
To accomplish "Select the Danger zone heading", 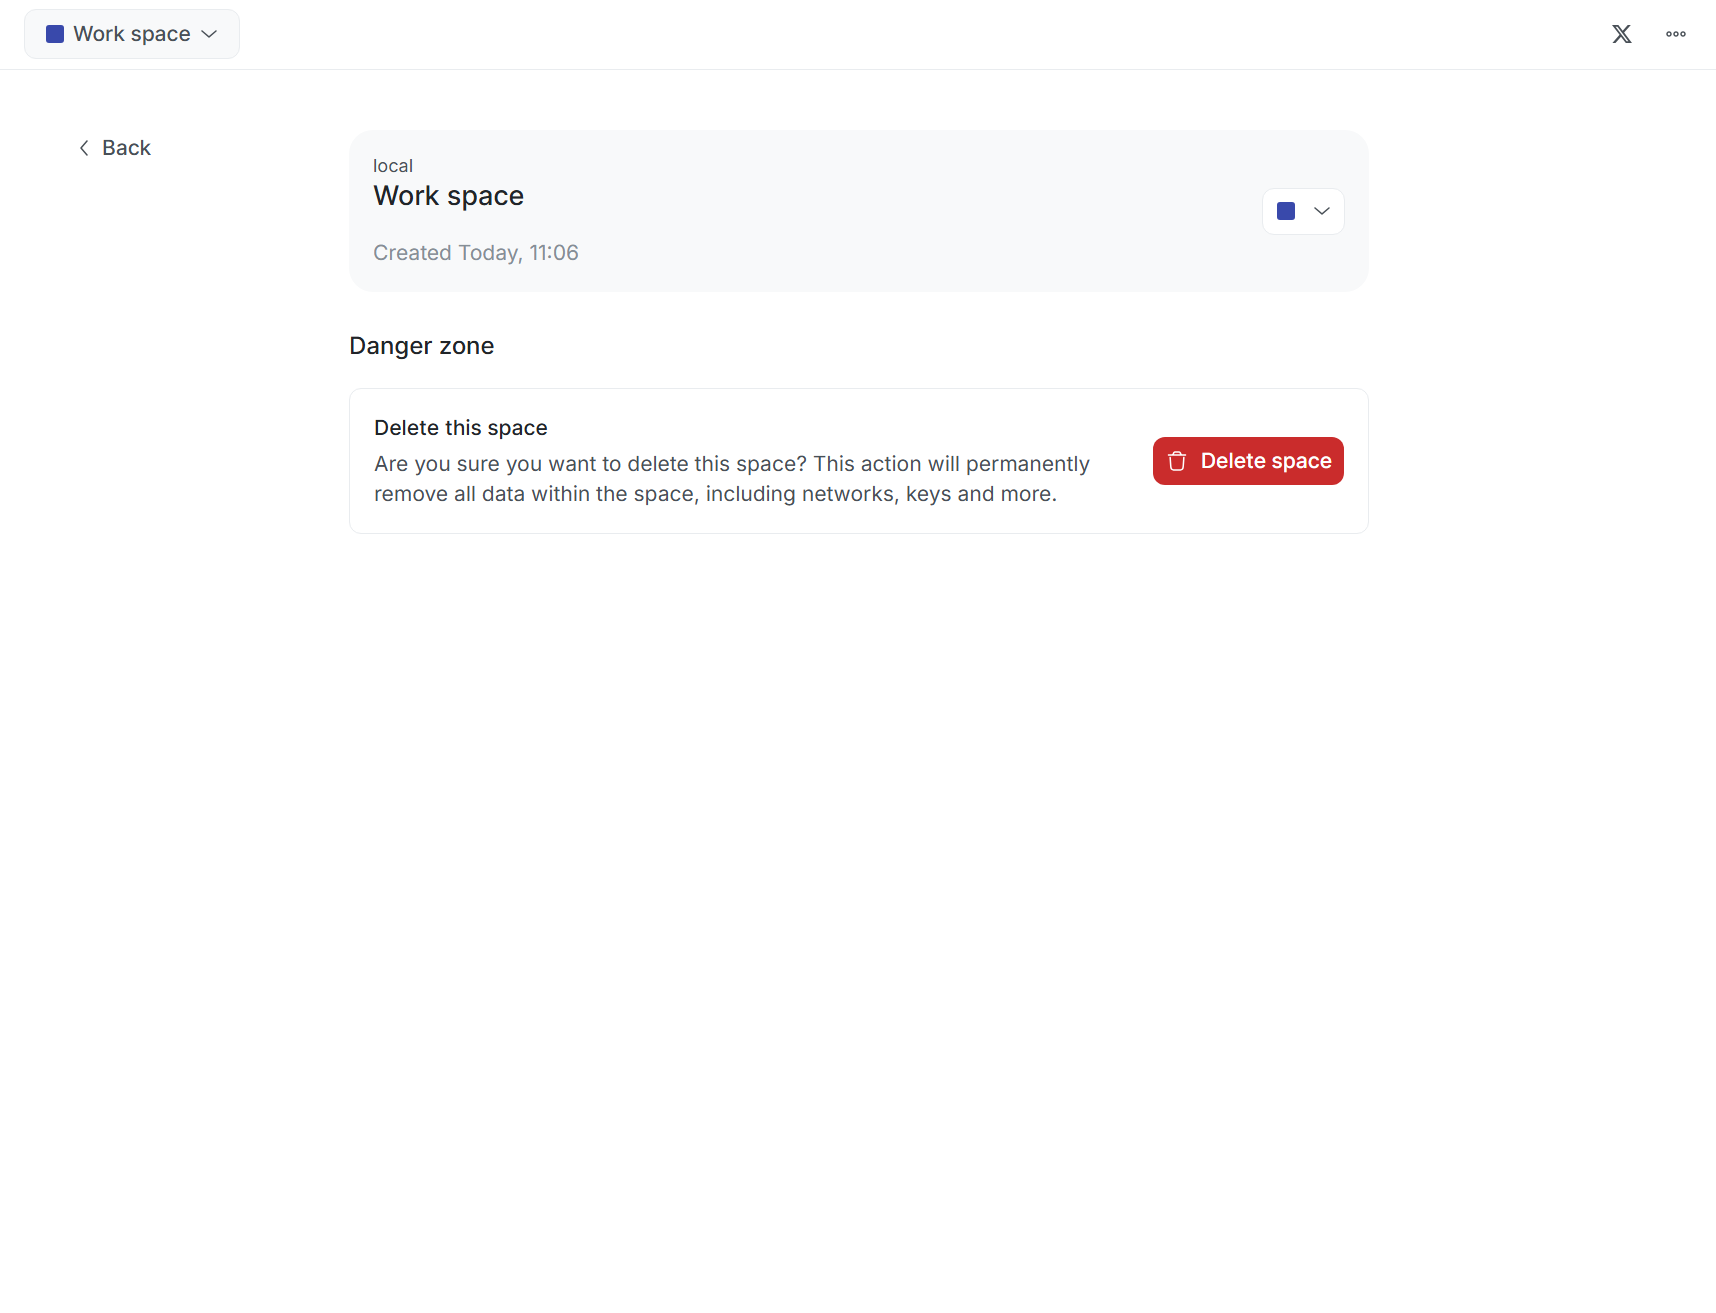I will 421,346.
